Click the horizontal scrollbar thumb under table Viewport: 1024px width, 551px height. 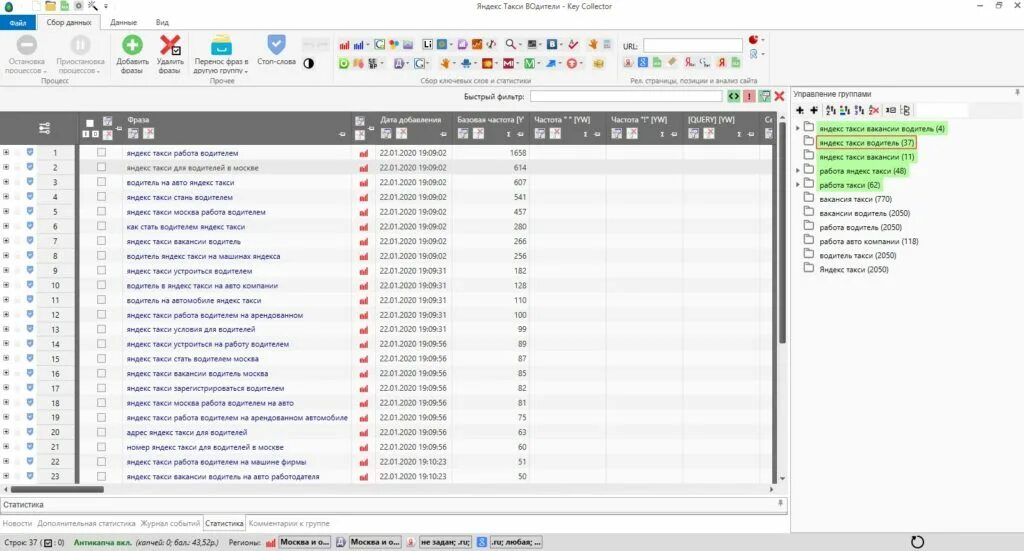[x=57, y=489]
